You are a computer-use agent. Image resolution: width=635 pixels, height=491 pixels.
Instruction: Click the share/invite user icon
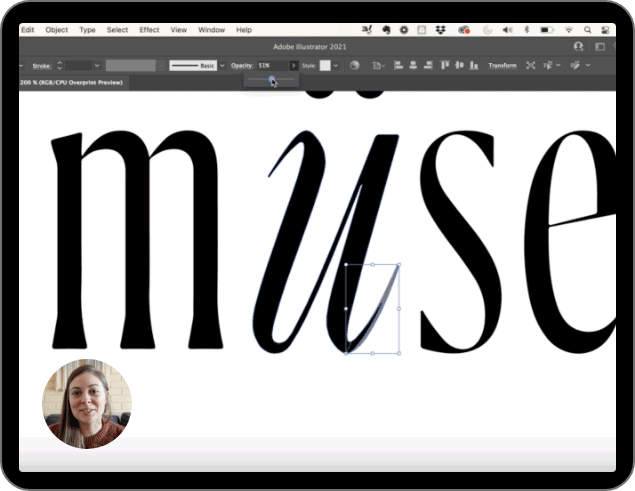tap(578, 47)
